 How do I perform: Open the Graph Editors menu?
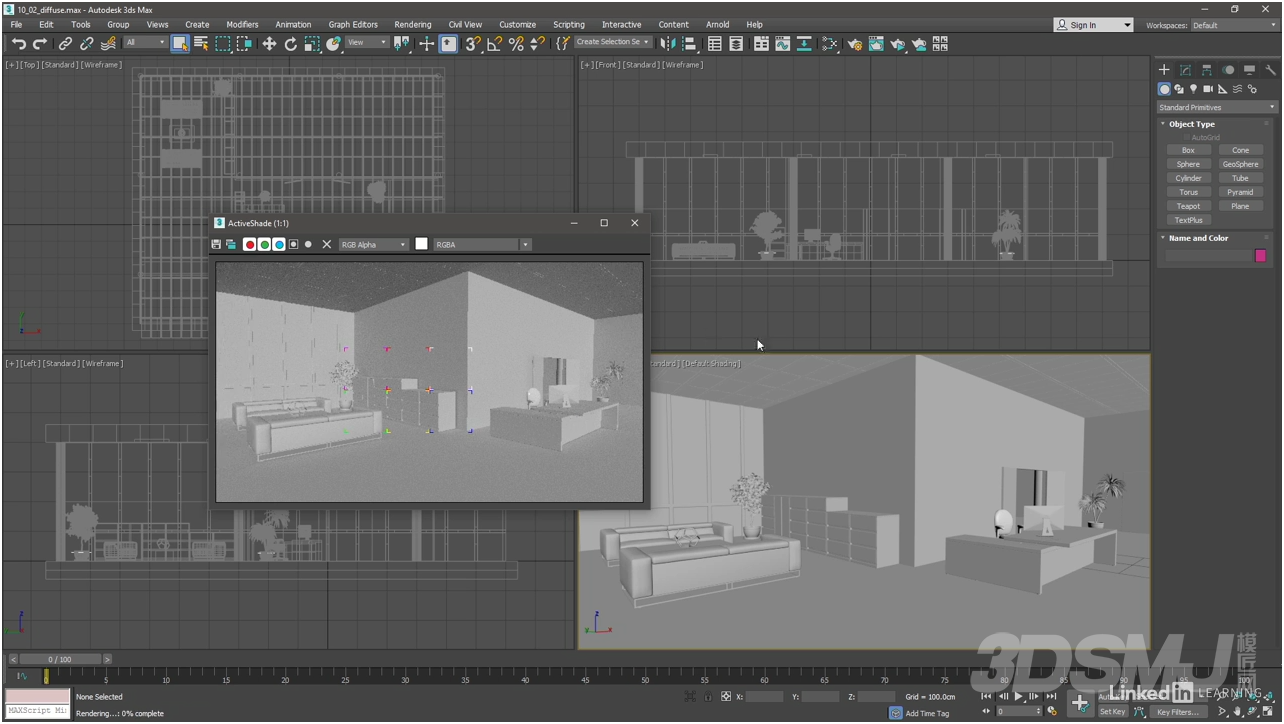[353, 24]
